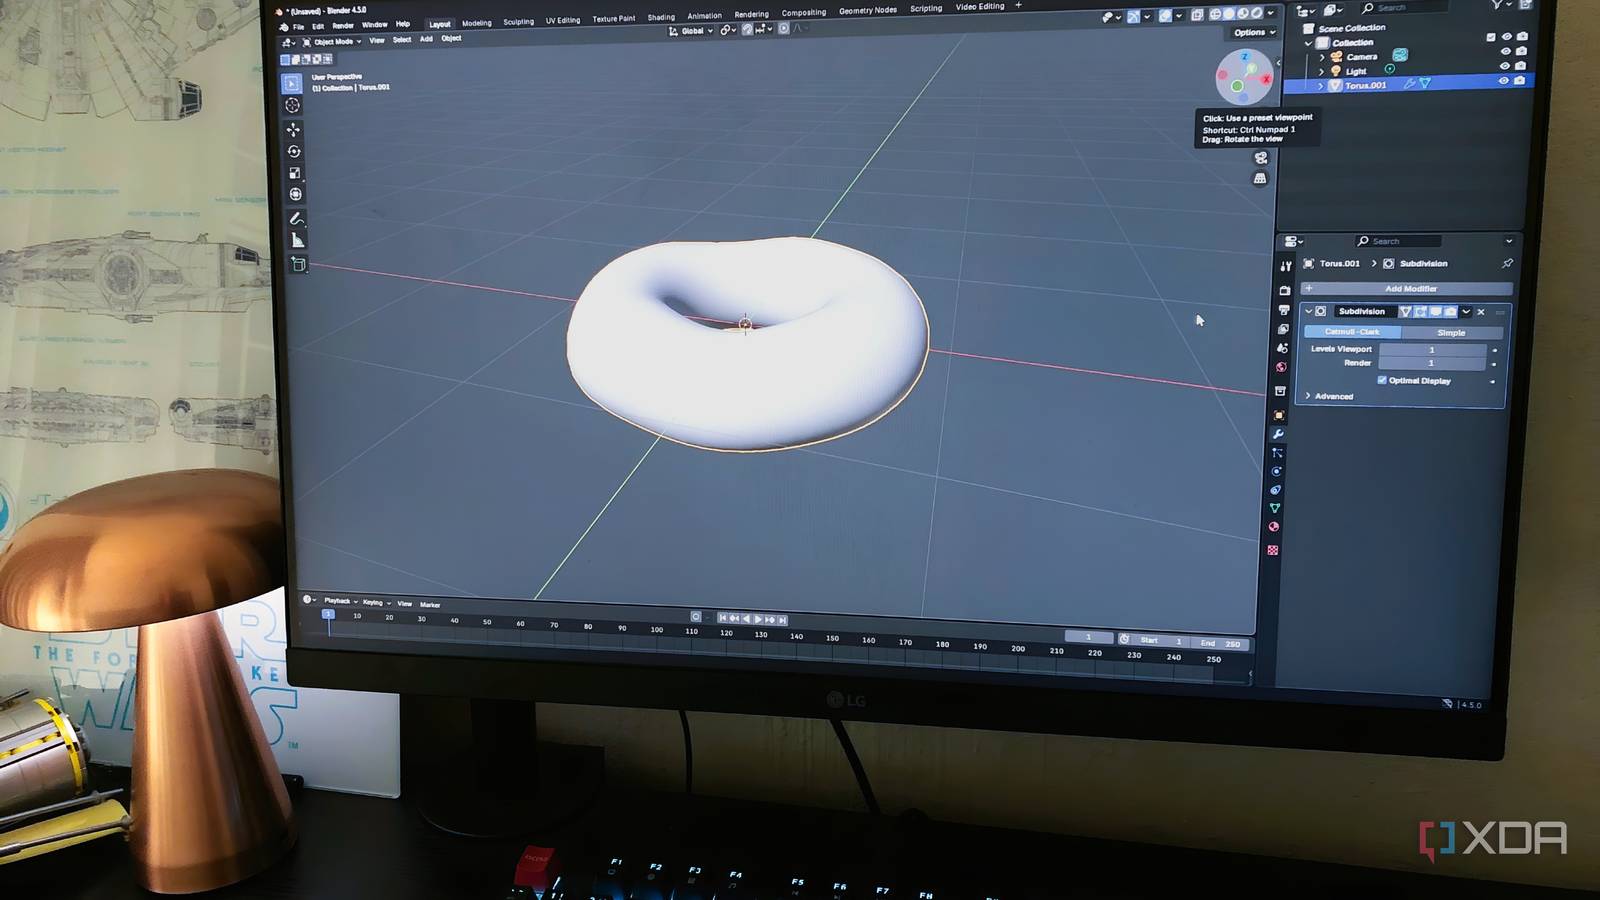The width and height of the screenshot is (1600, 900).
Task: Open the Object Mode dropdown
Action: click(334, 41)
